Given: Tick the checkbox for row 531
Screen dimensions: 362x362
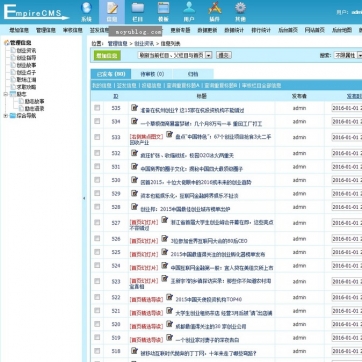Looking at the screenshot, I should [97, 166].
